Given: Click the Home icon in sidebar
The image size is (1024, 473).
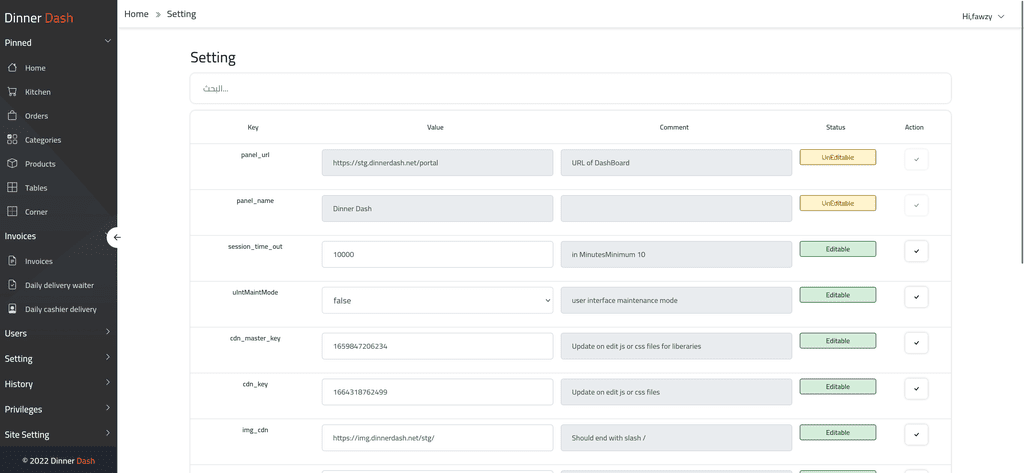Looking at the screenshot, I should tap(12, 68).
